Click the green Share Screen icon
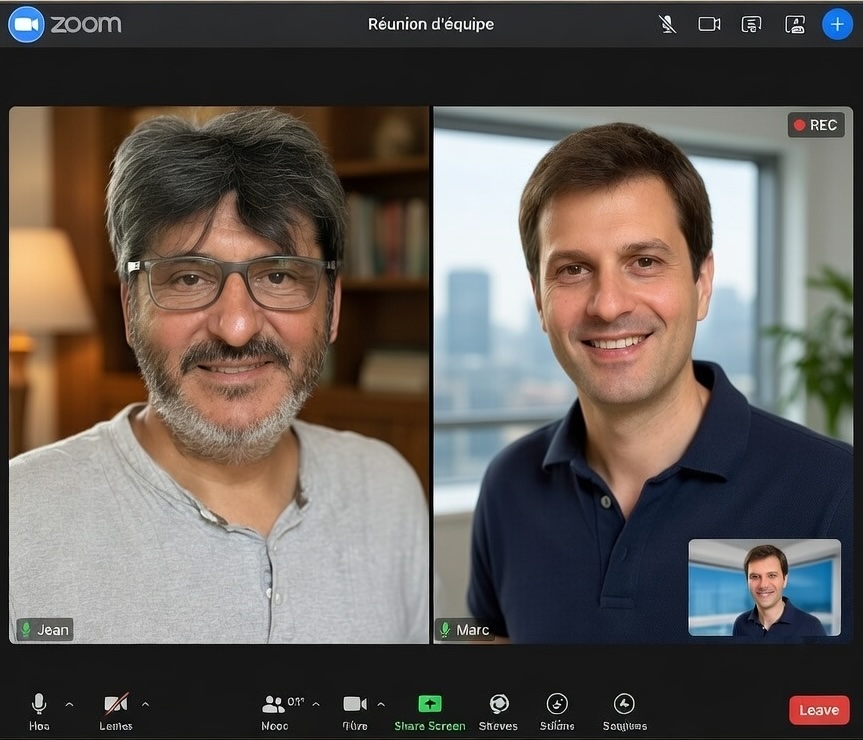Image resolution: width=863 pixels, height=740 pixels. [430, 704]
